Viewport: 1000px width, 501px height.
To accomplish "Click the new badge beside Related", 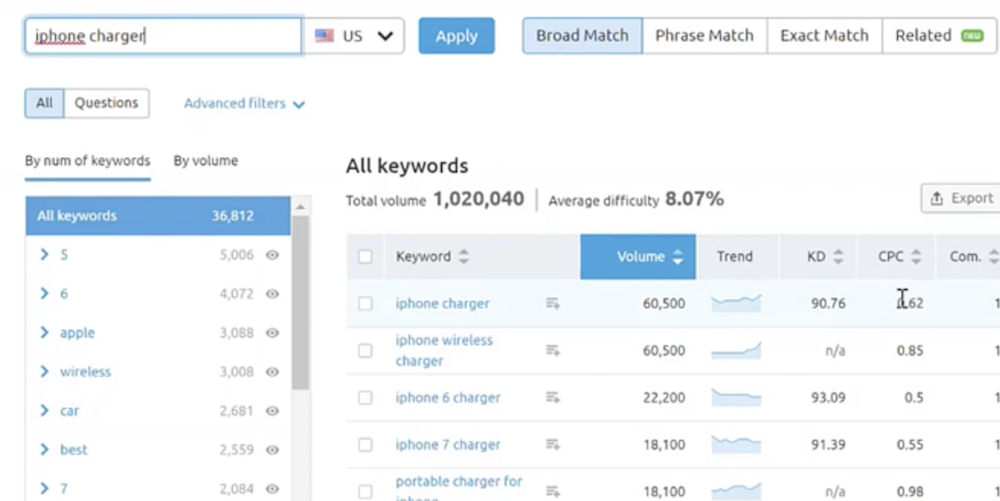I will point(972,36).
